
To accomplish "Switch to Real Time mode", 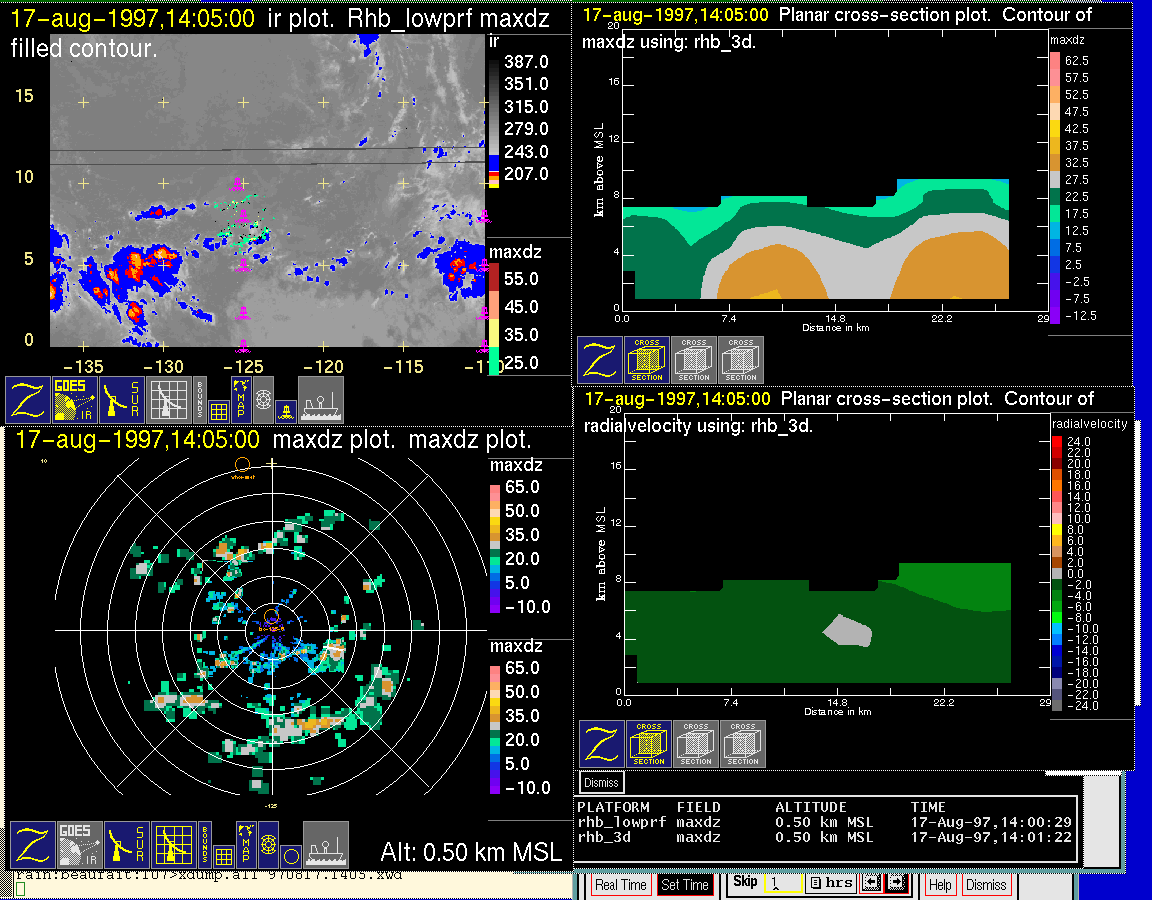I will [x=620, y=885].
